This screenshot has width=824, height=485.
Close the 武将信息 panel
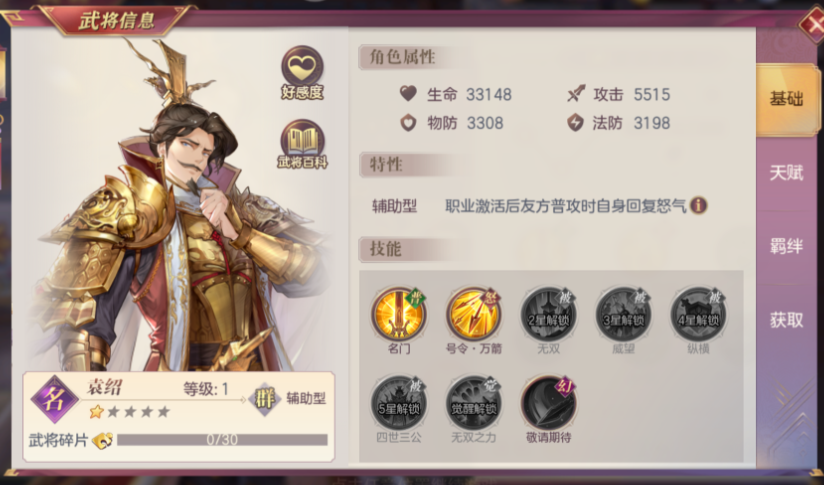coord(812,24)
